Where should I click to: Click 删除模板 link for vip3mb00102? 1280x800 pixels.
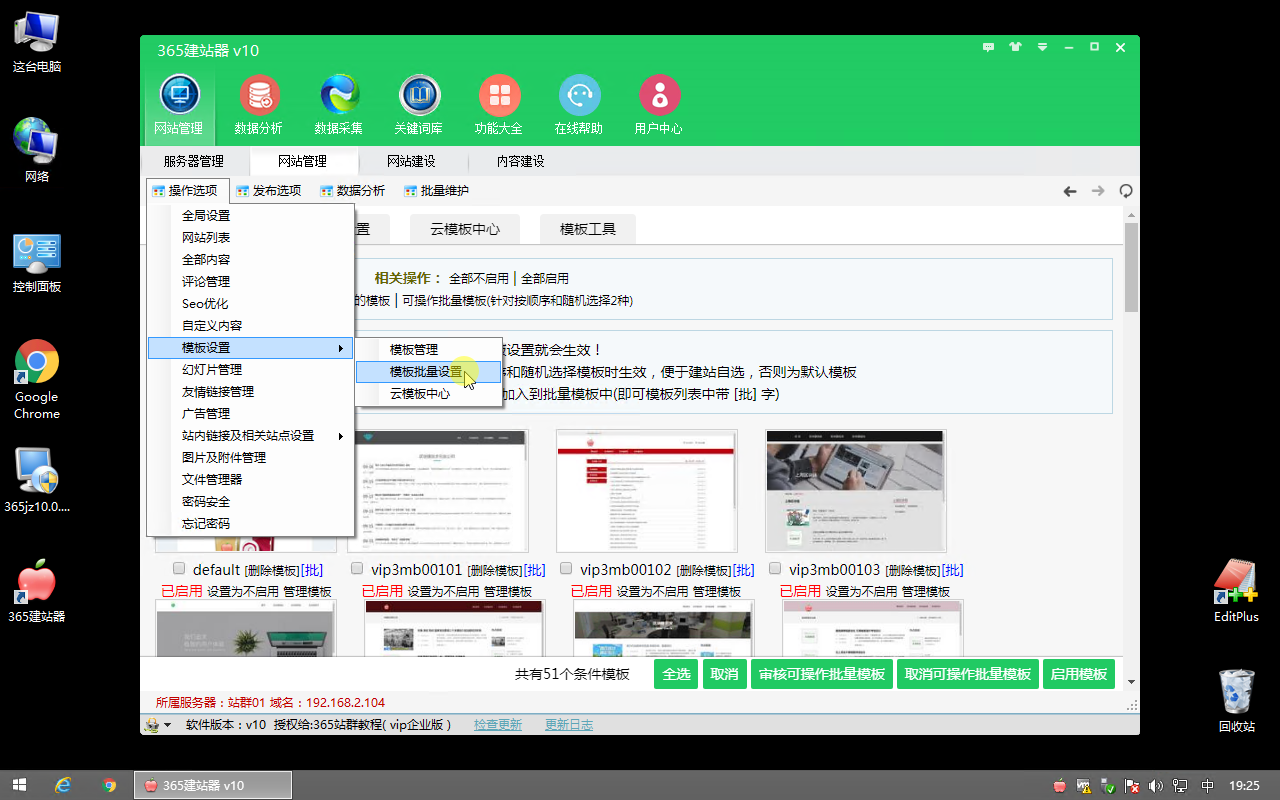coord(704,570)
